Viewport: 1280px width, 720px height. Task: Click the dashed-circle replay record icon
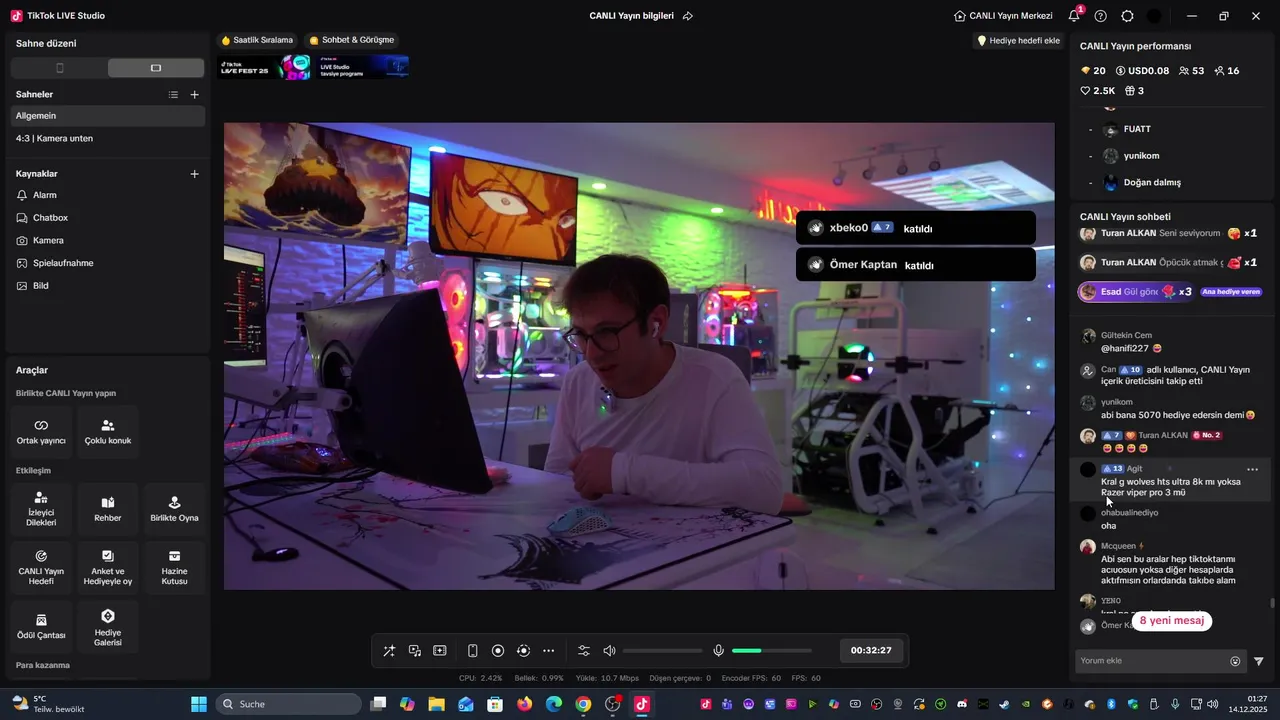[523, 651]
